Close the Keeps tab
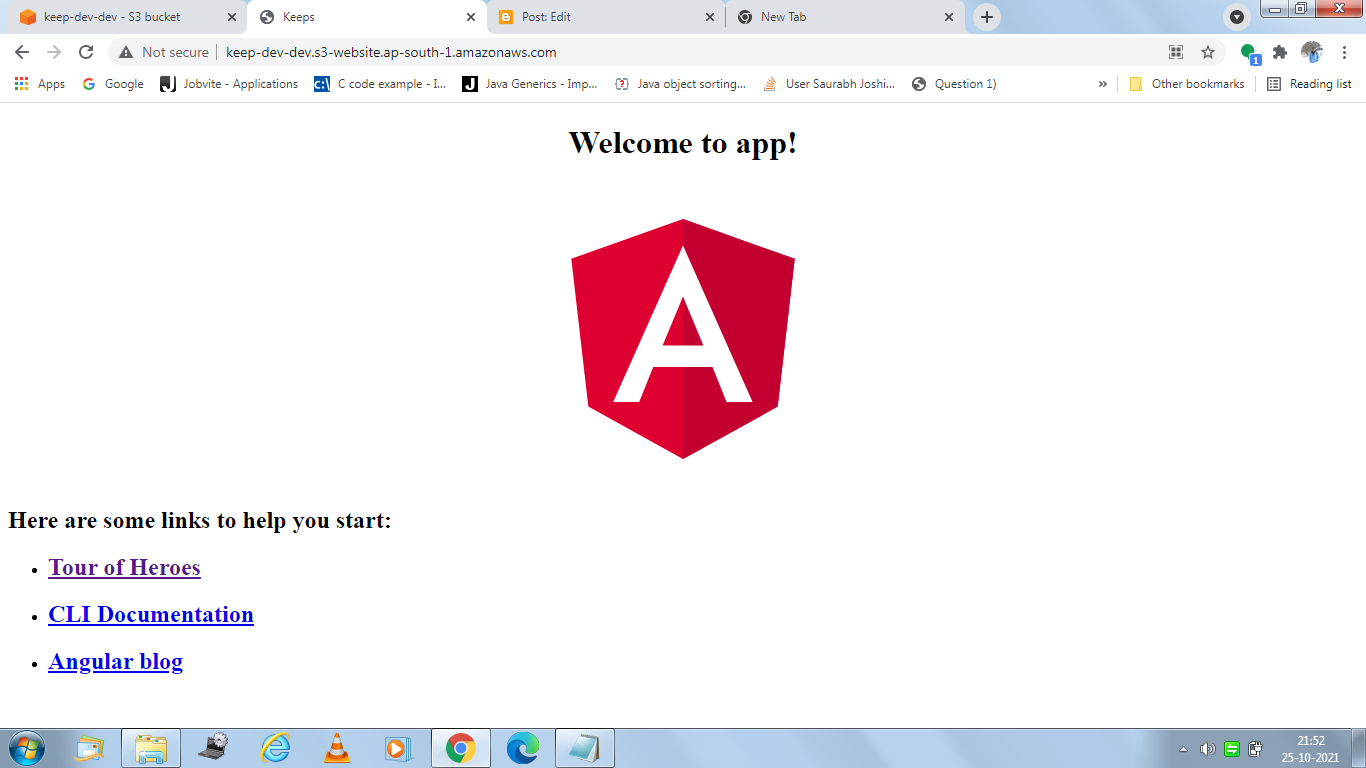 tap(471, 17)
